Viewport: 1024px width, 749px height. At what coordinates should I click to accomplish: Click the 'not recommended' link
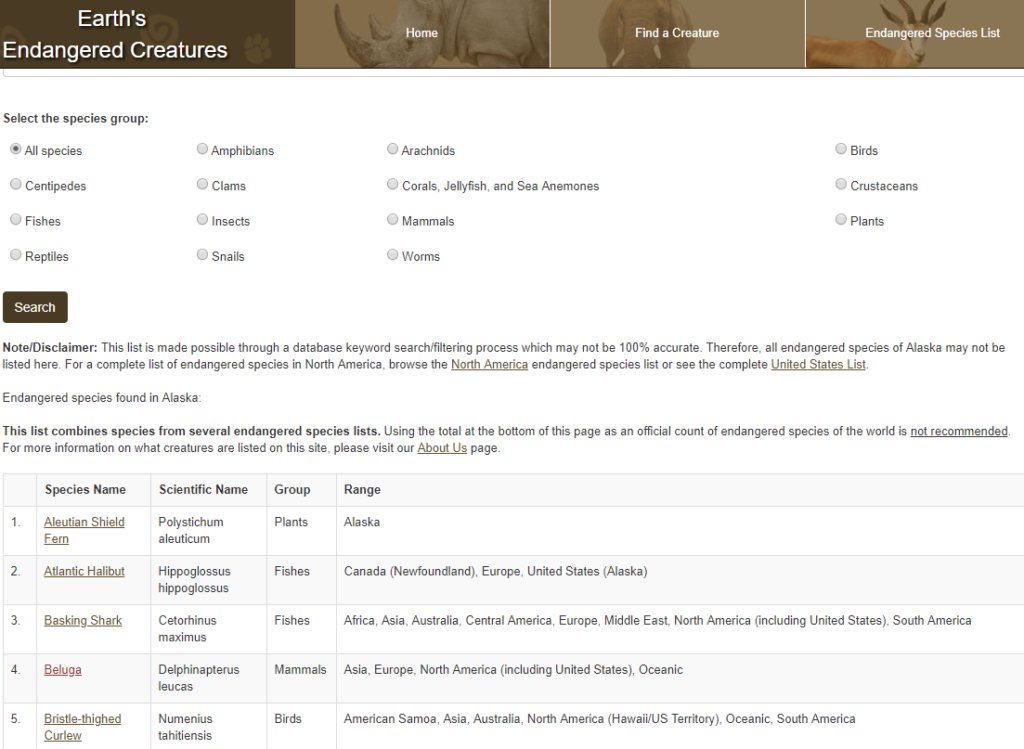(x=958, y=431)
